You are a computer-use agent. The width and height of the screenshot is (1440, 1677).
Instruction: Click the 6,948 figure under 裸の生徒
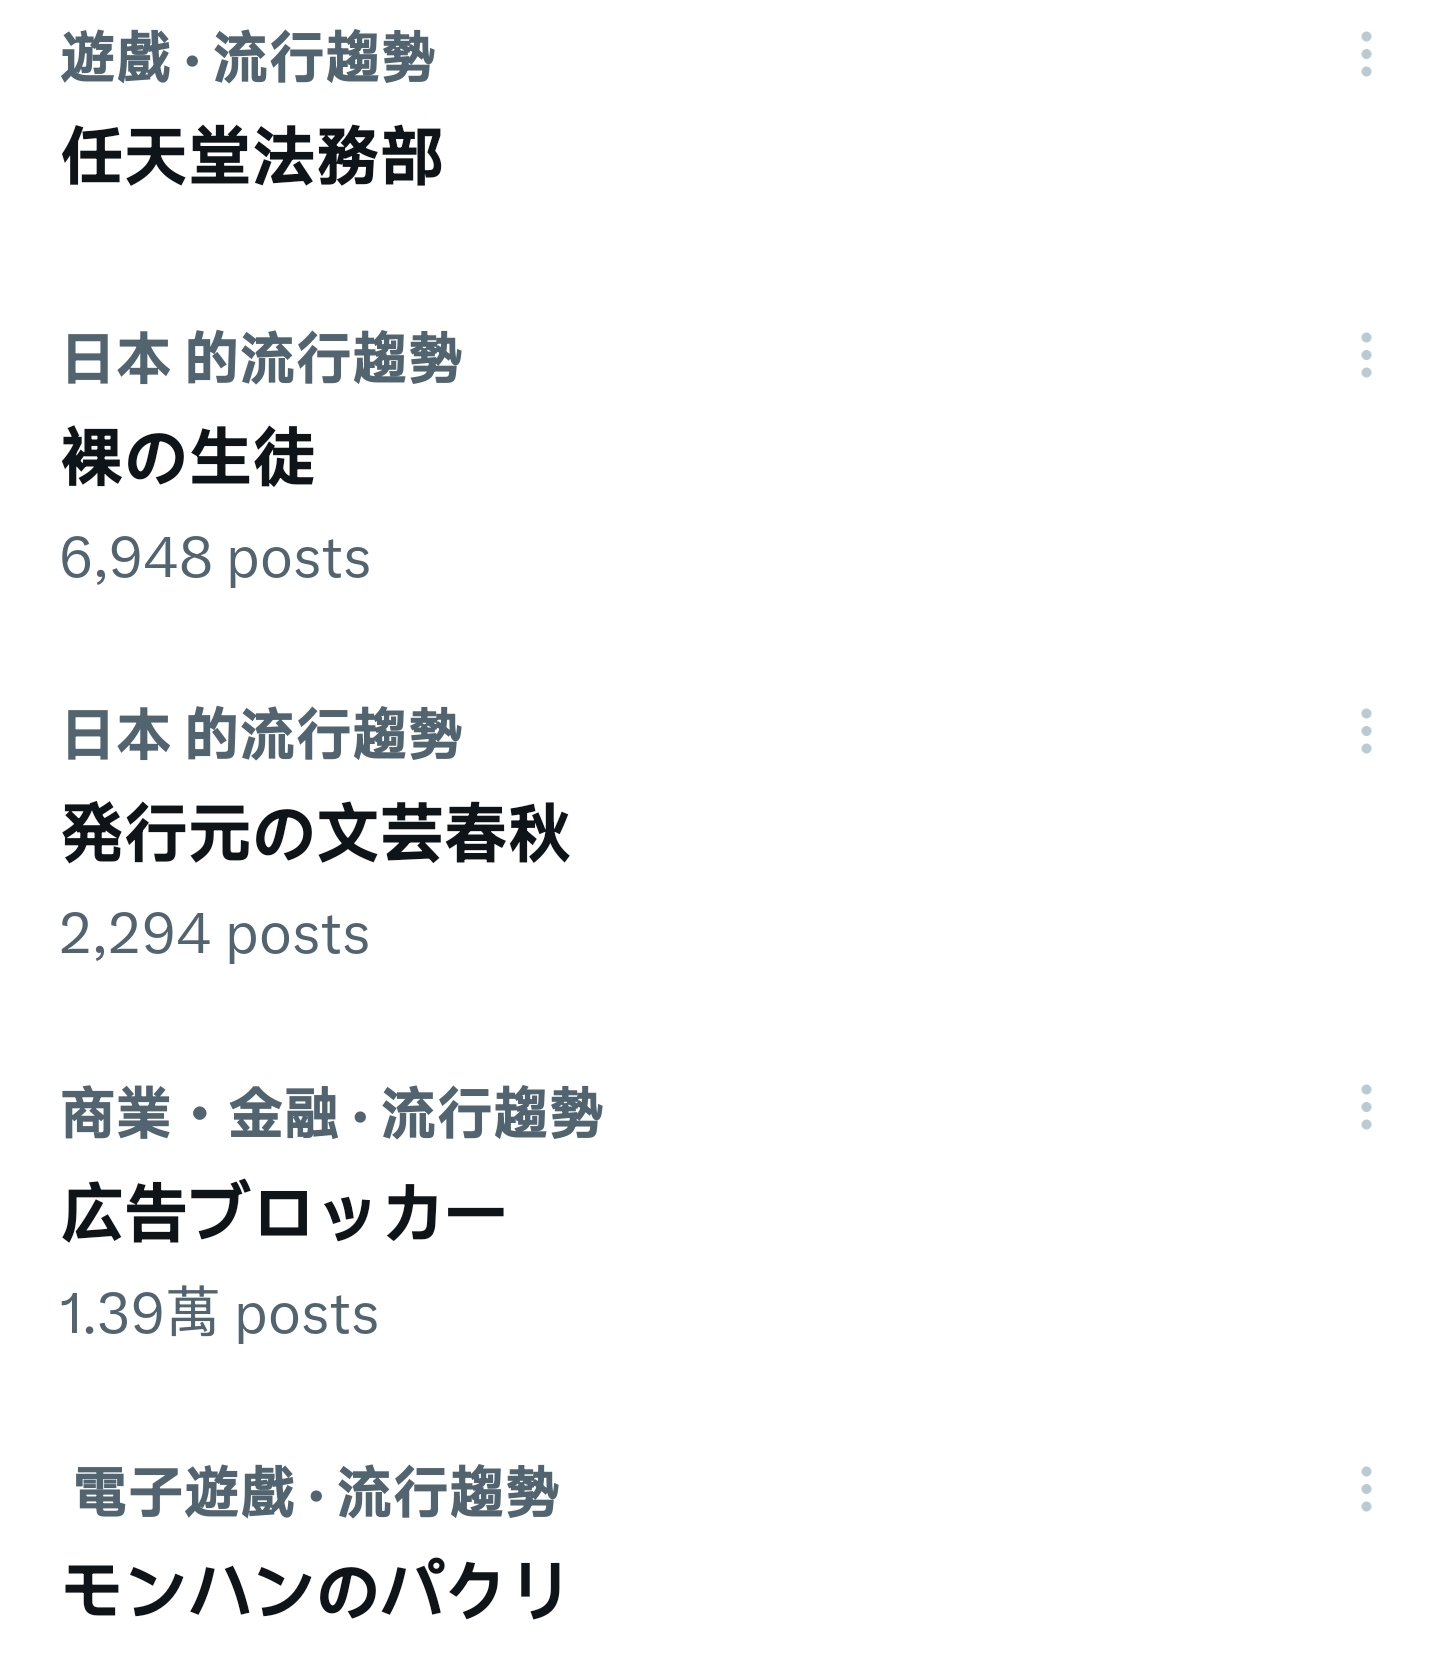pos(136,557)
